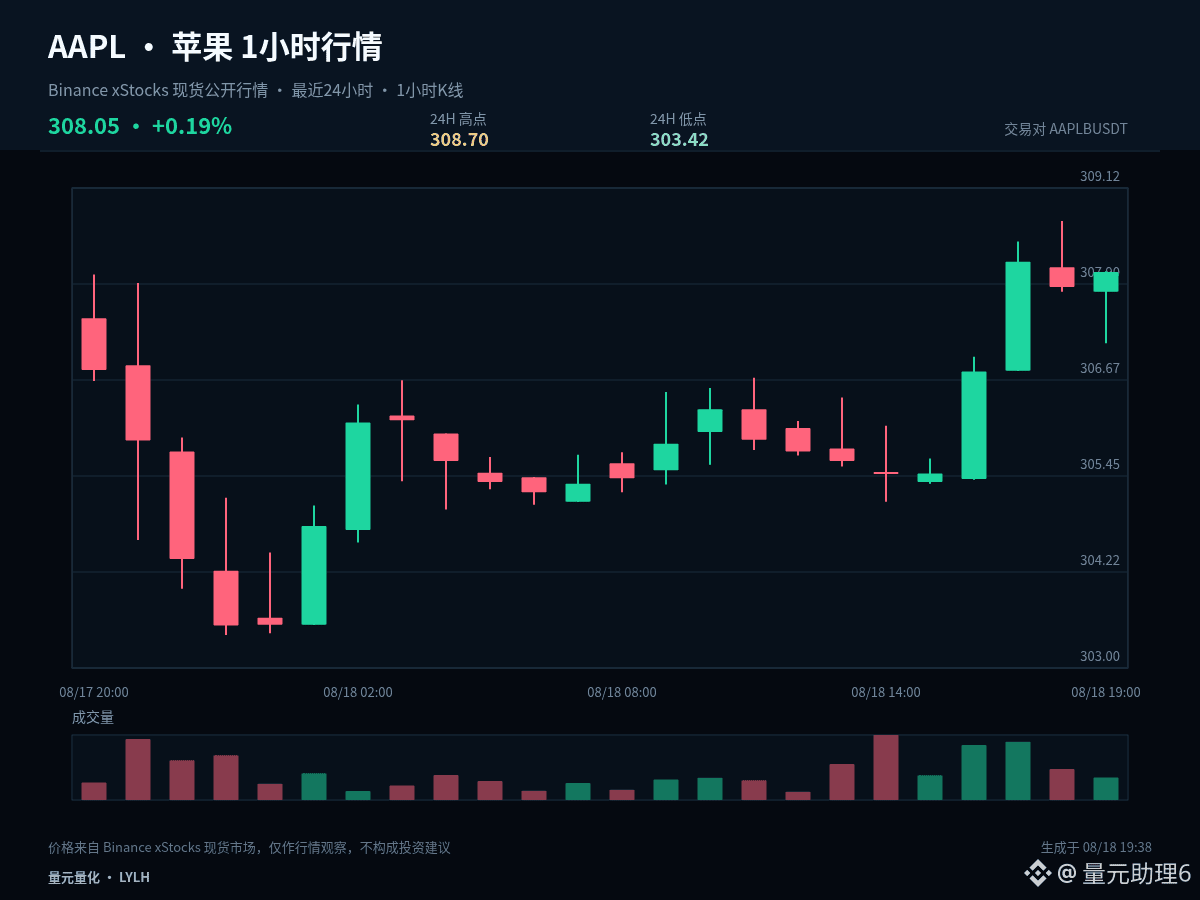
Task: Select the 24H high value 308.70
Action: click(459, 140)
